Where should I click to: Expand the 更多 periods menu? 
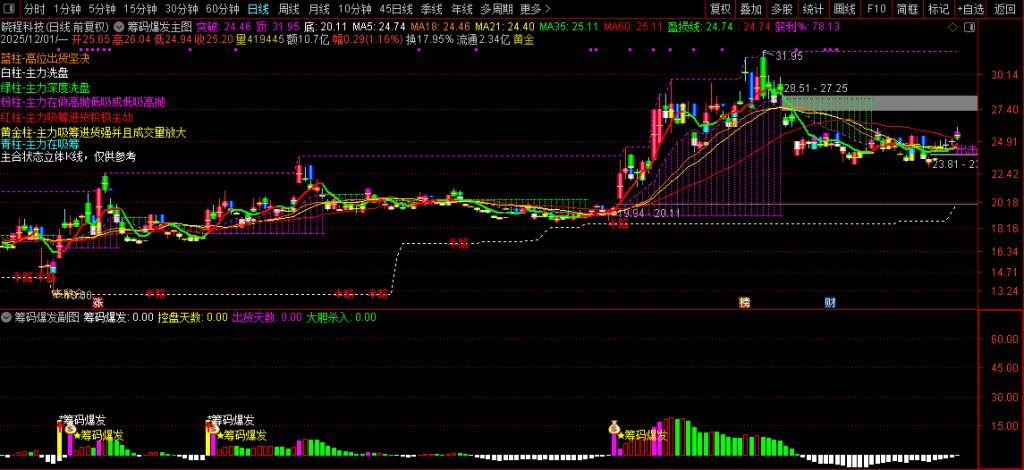coord(536,8)
